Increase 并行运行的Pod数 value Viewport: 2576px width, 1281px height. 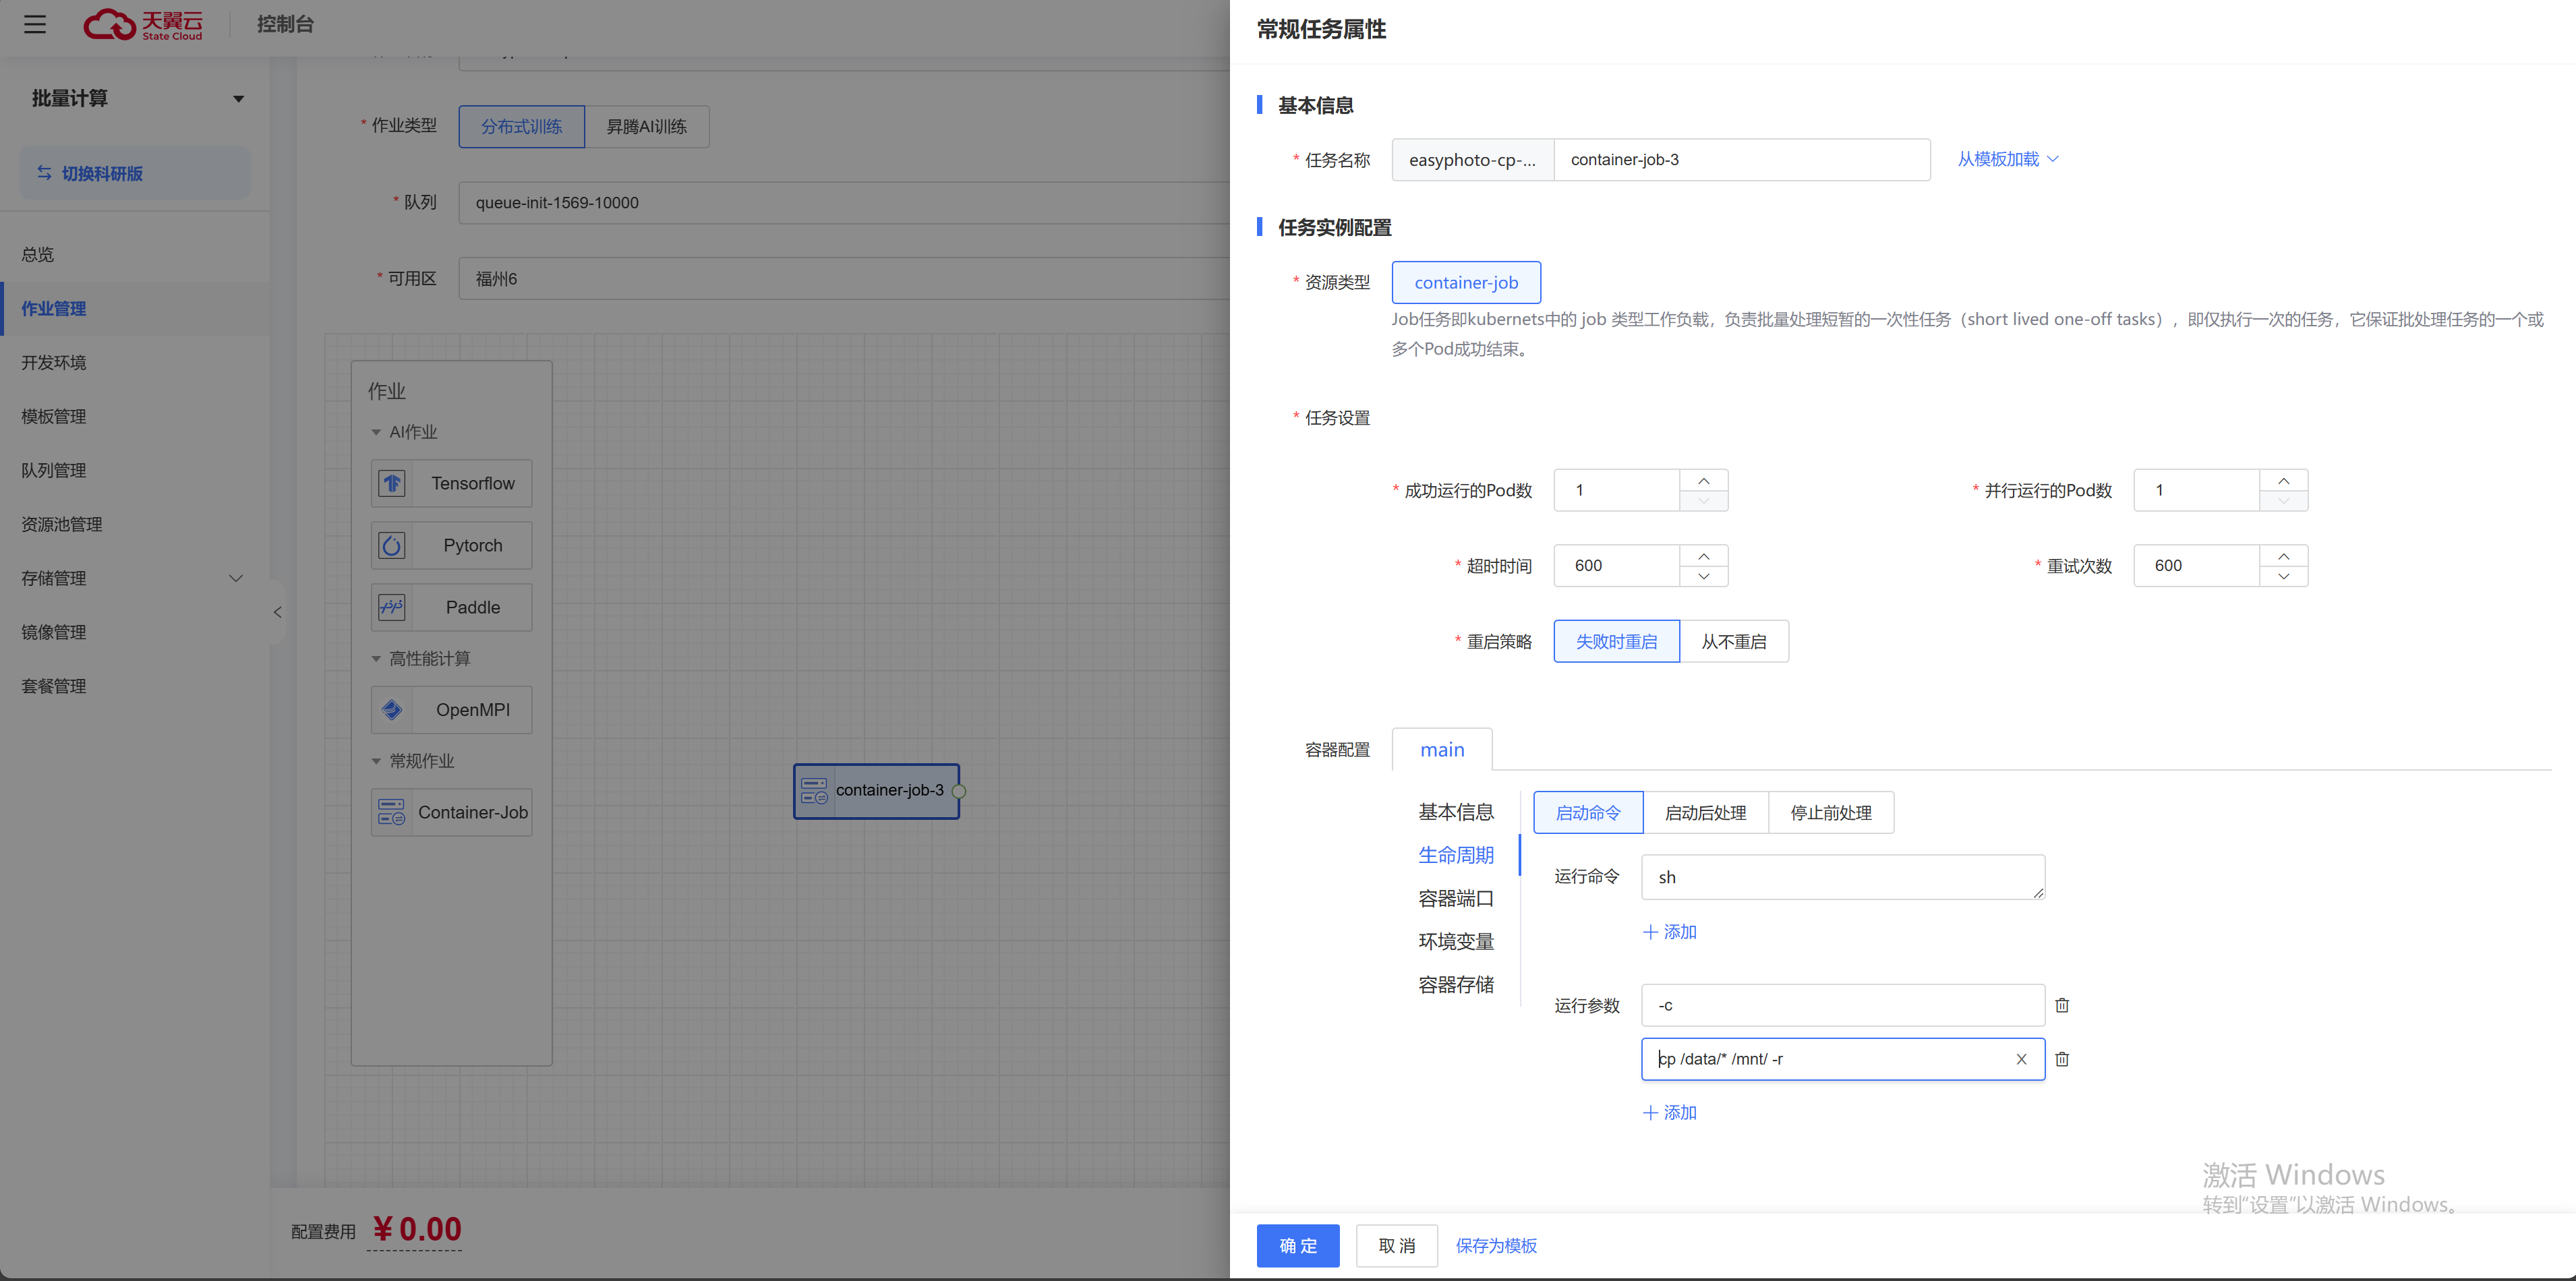coord(2283,480)
